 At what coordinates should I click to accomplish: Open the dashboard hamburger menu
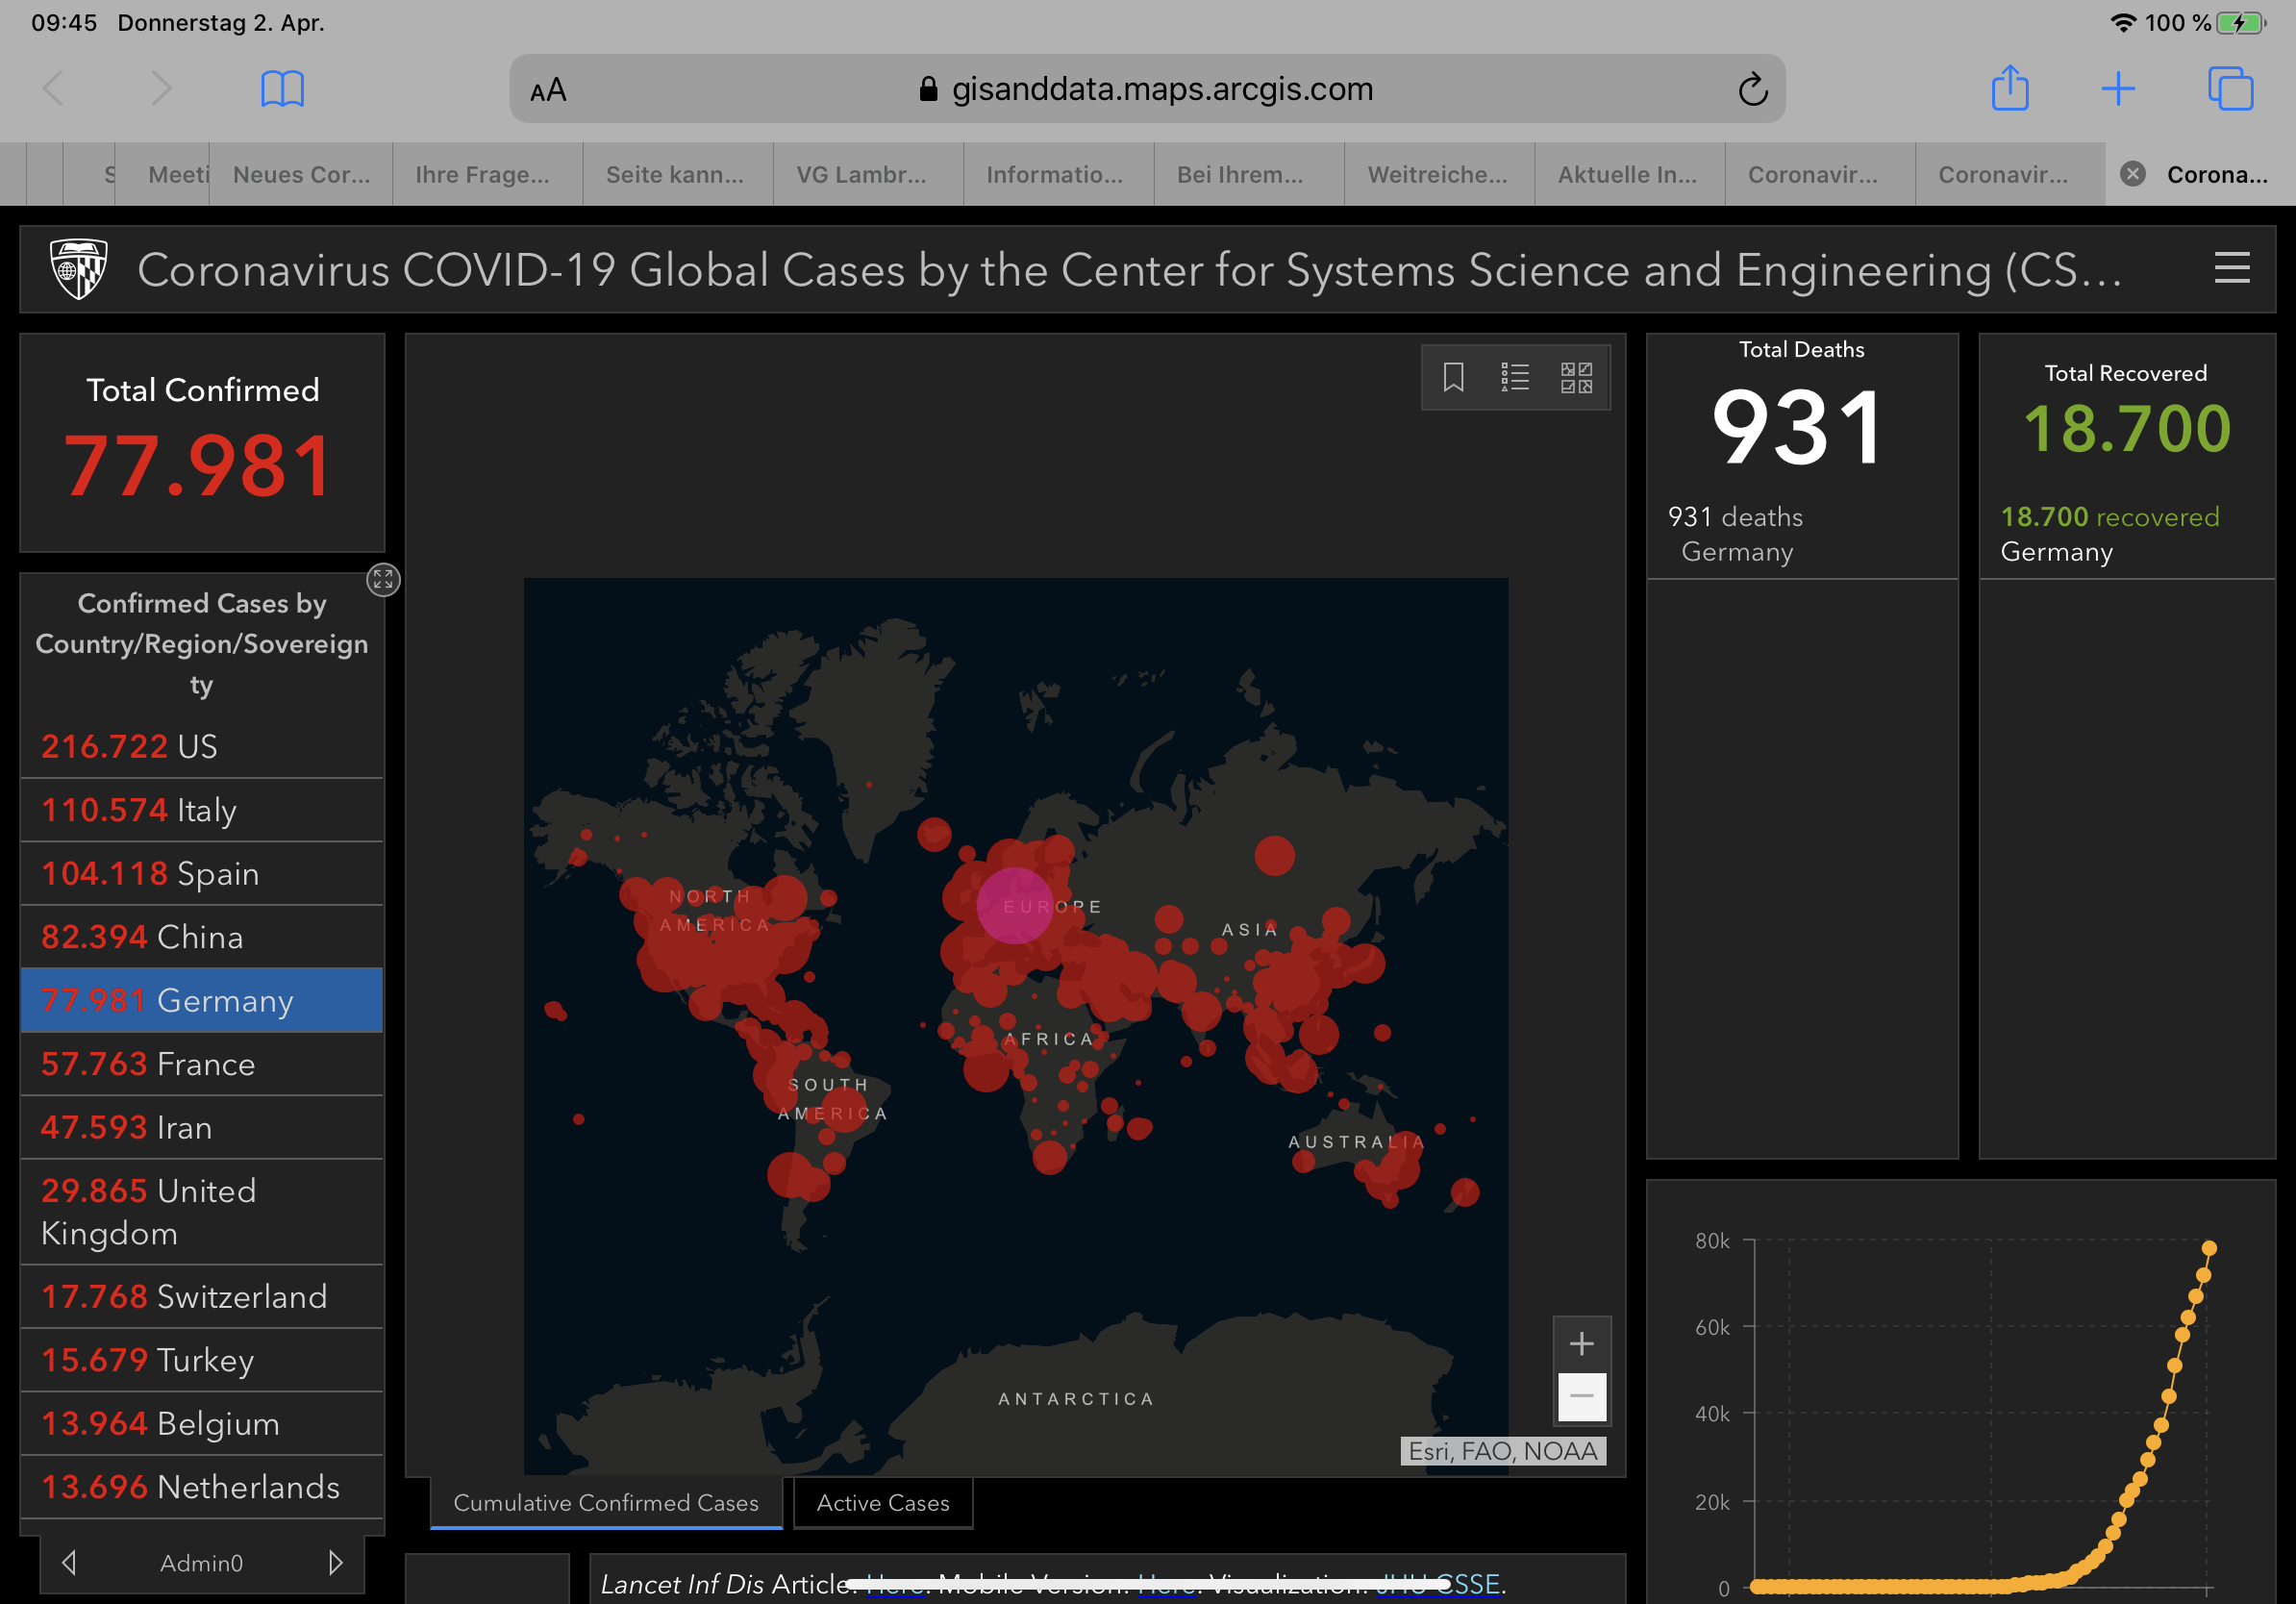click(2231, 268)
